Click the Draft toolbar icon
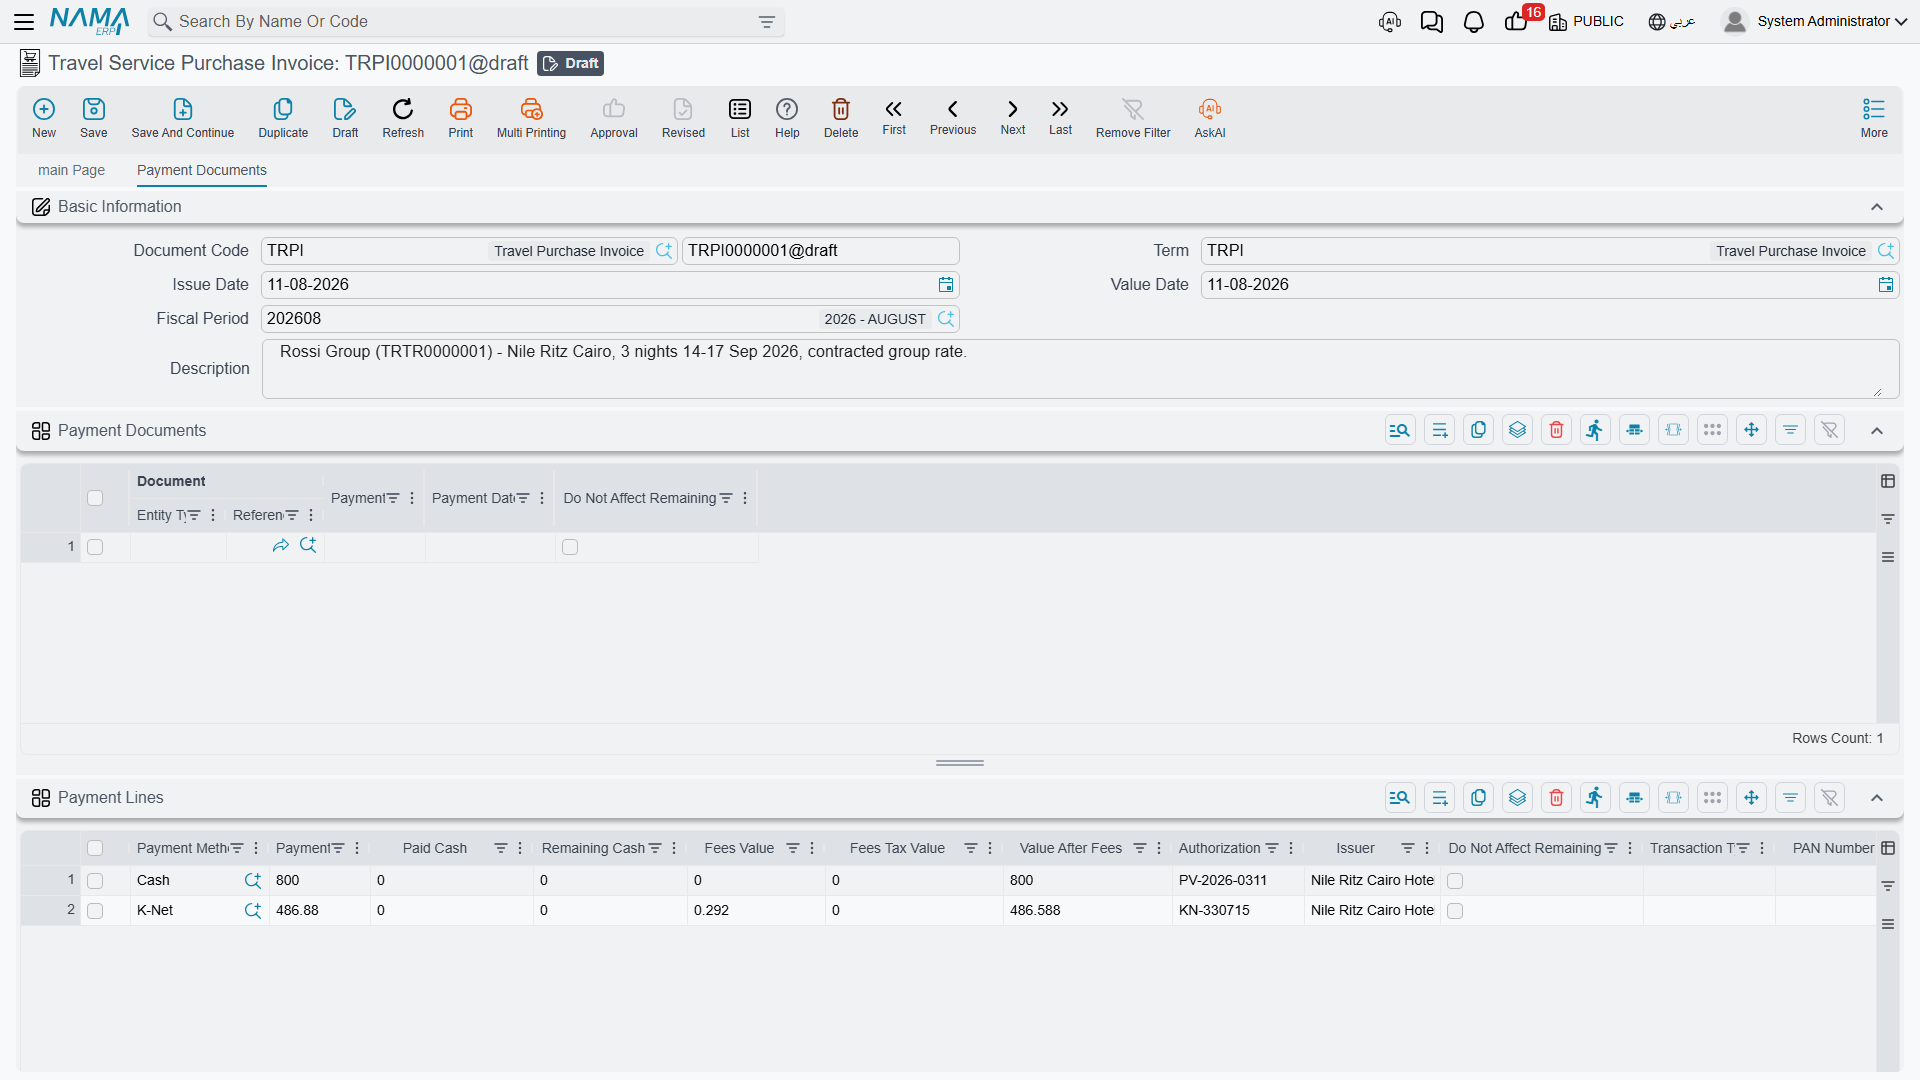This screenshot has width=1920, height=1080. 345,118
